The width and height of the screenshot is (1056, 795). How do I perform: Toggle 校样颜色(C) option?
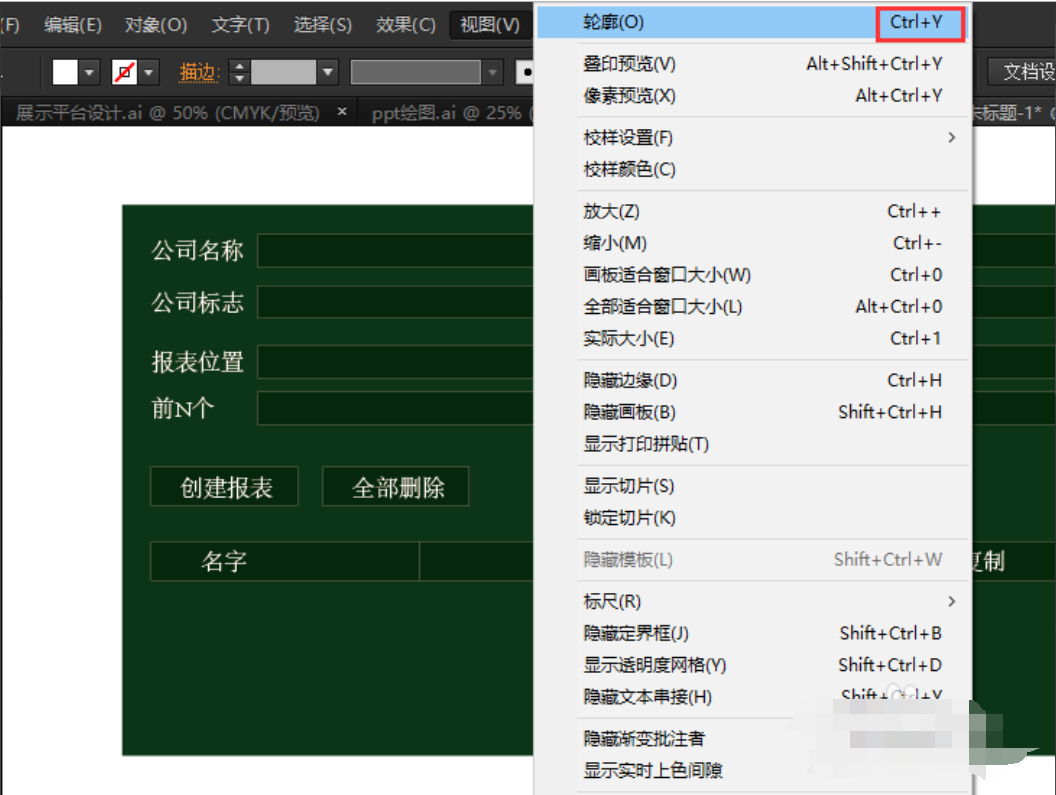(x=752, y=169)
